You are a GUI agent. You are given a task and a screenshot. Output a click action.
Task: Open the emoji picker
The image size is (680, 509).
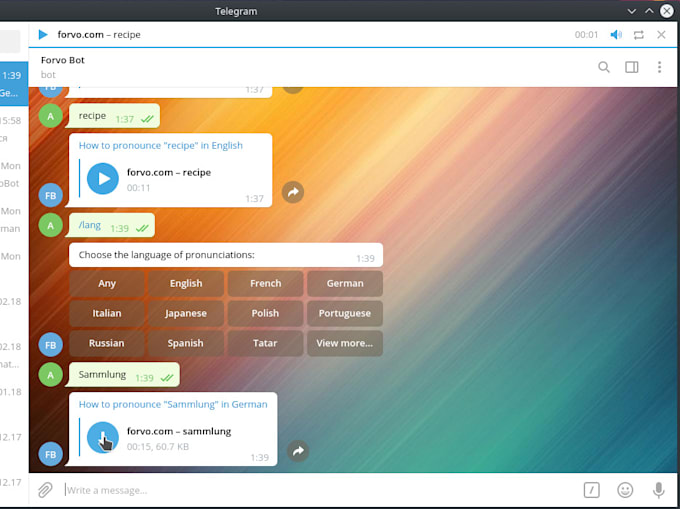(625, 490)
